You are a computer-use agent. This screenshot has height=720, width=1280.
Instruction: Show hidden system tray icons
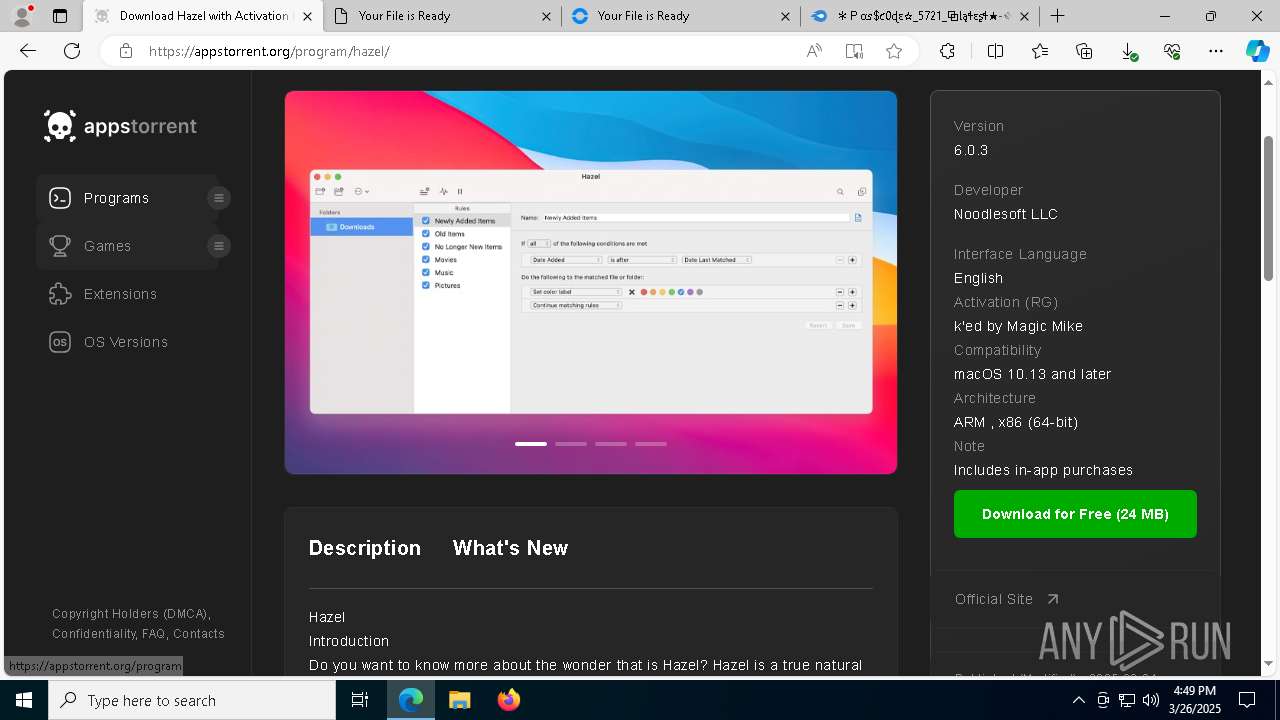[1078, 700]
